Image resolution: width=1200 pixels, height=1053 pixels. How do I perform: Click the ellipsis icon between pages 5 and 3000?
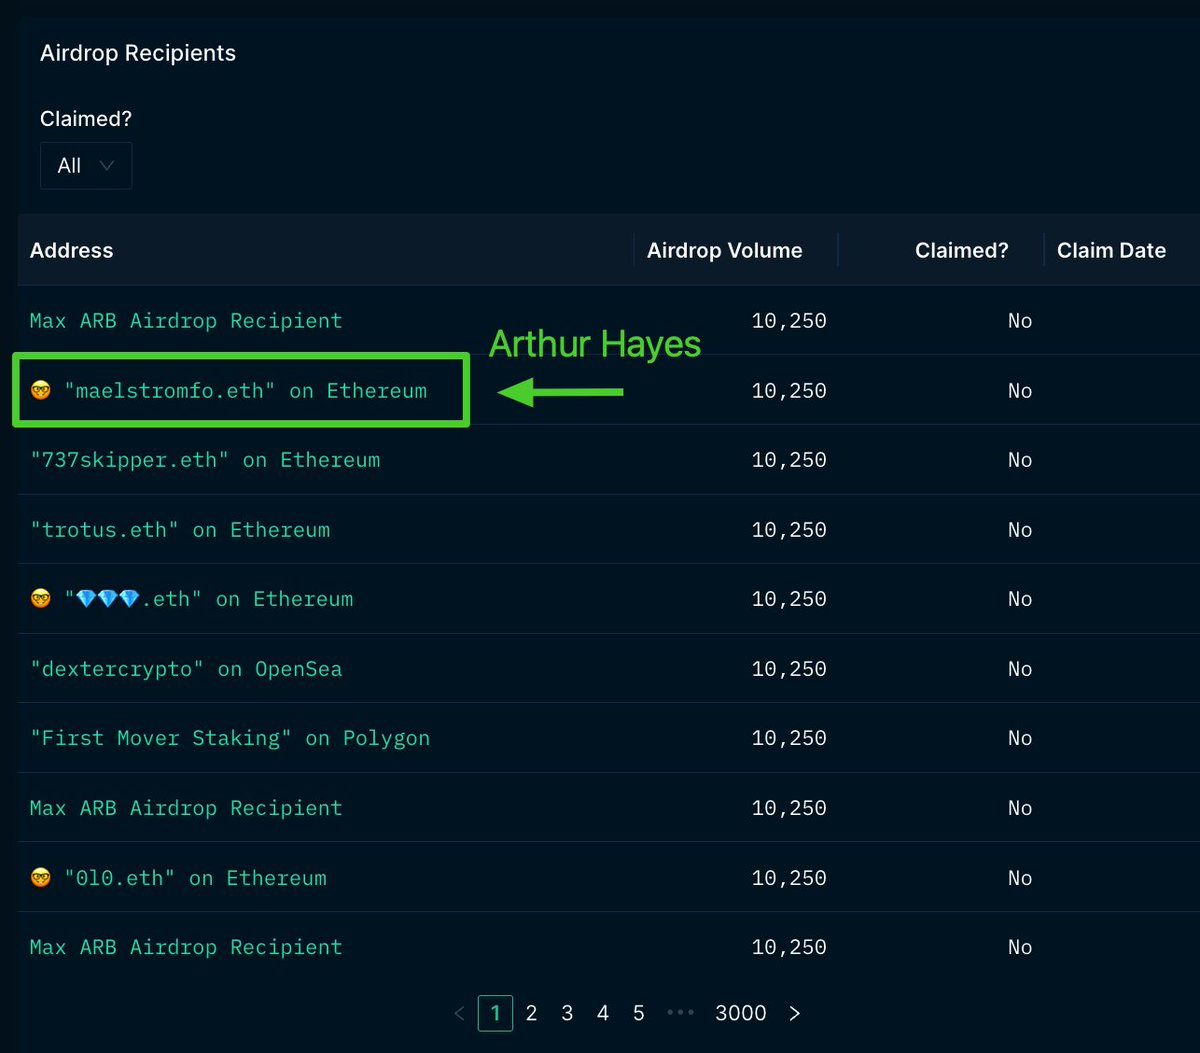pyautogui.click(x=680, y=1013)
